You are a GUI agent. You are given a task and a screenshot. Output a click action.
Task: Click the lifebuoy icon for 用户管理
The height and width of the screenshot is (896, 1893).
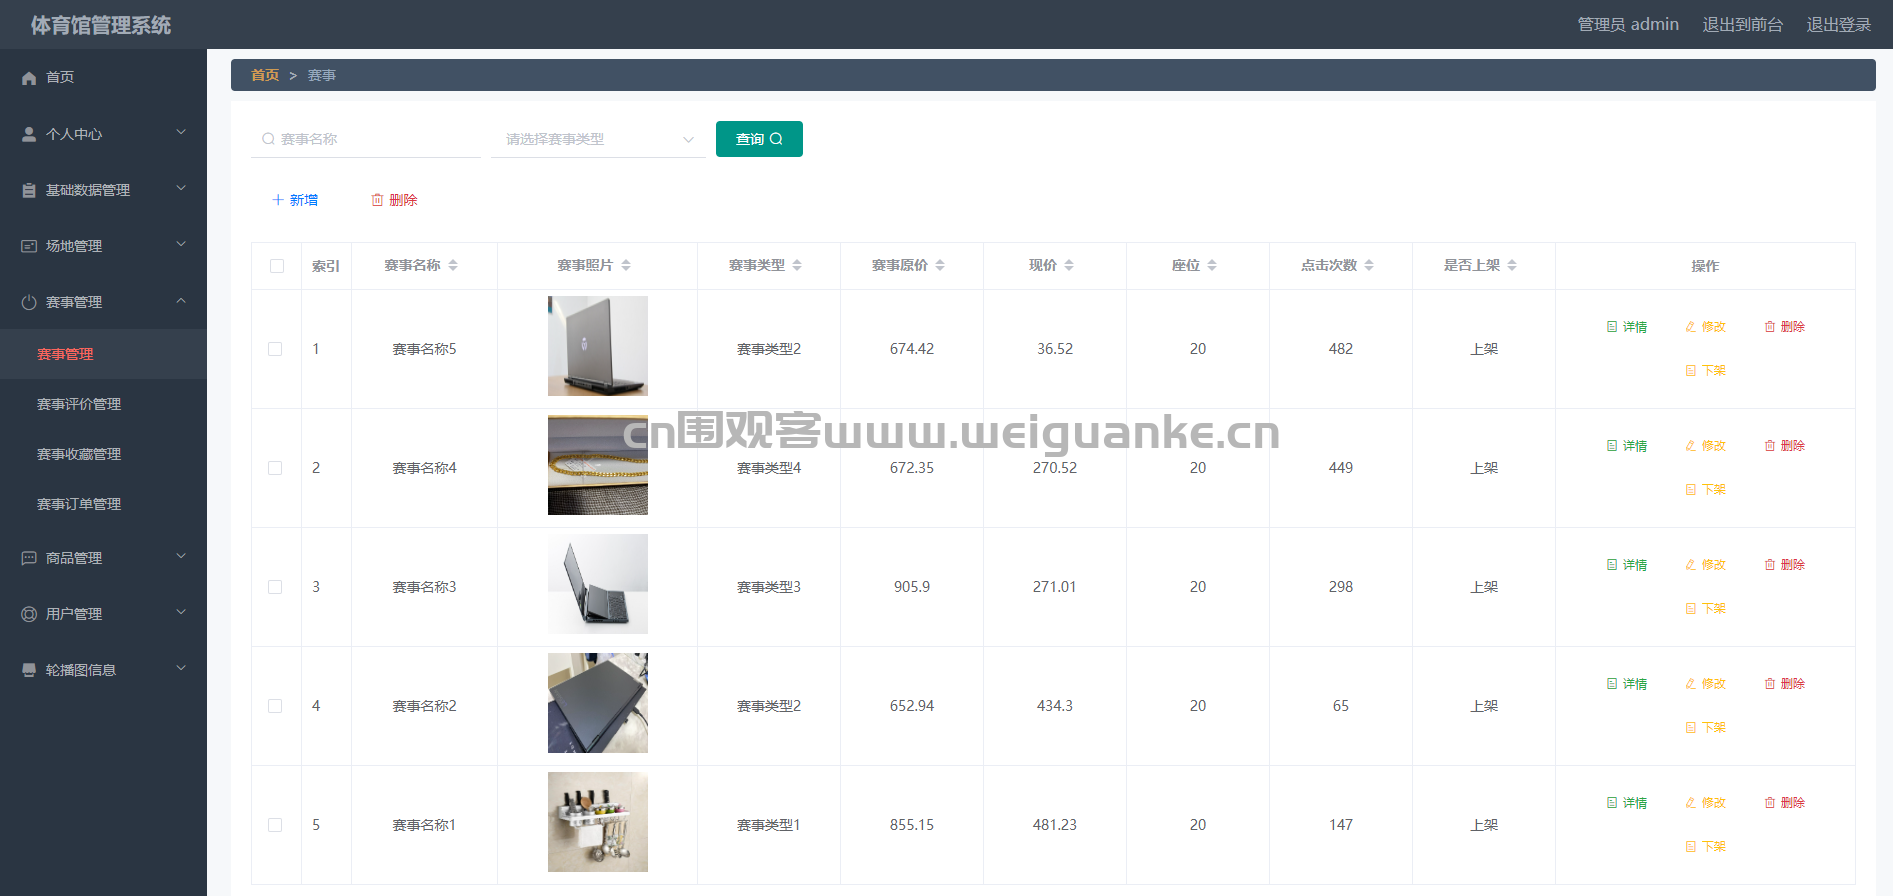pyautogui.click(x=29, y=614)
